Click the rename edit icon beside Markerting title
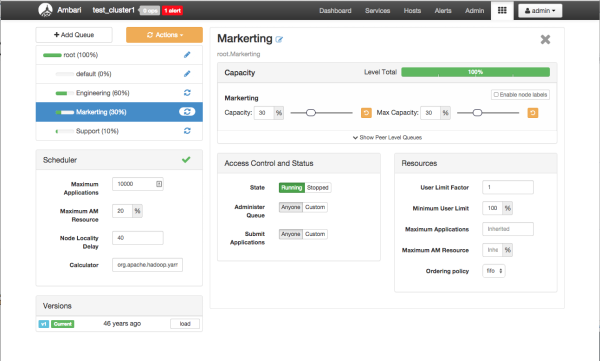 pyautogui.click(x=279, y=39)
